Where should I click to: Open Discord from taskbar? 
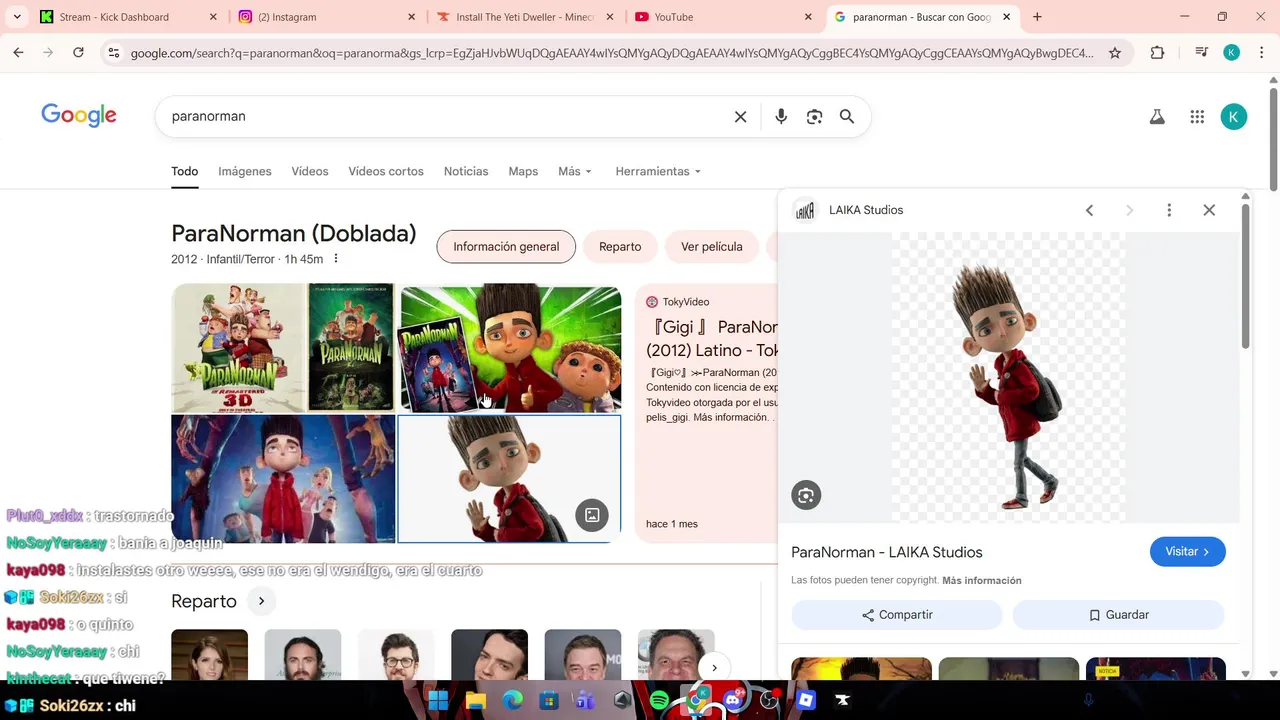pos(733,700)
